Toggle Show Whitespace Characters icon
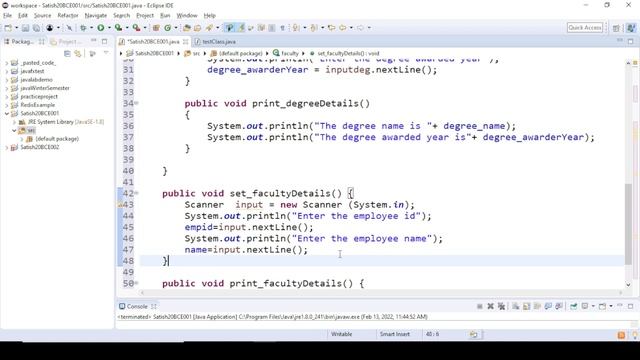Viewport: 640px width, 360px height. [x=282, y=28]
